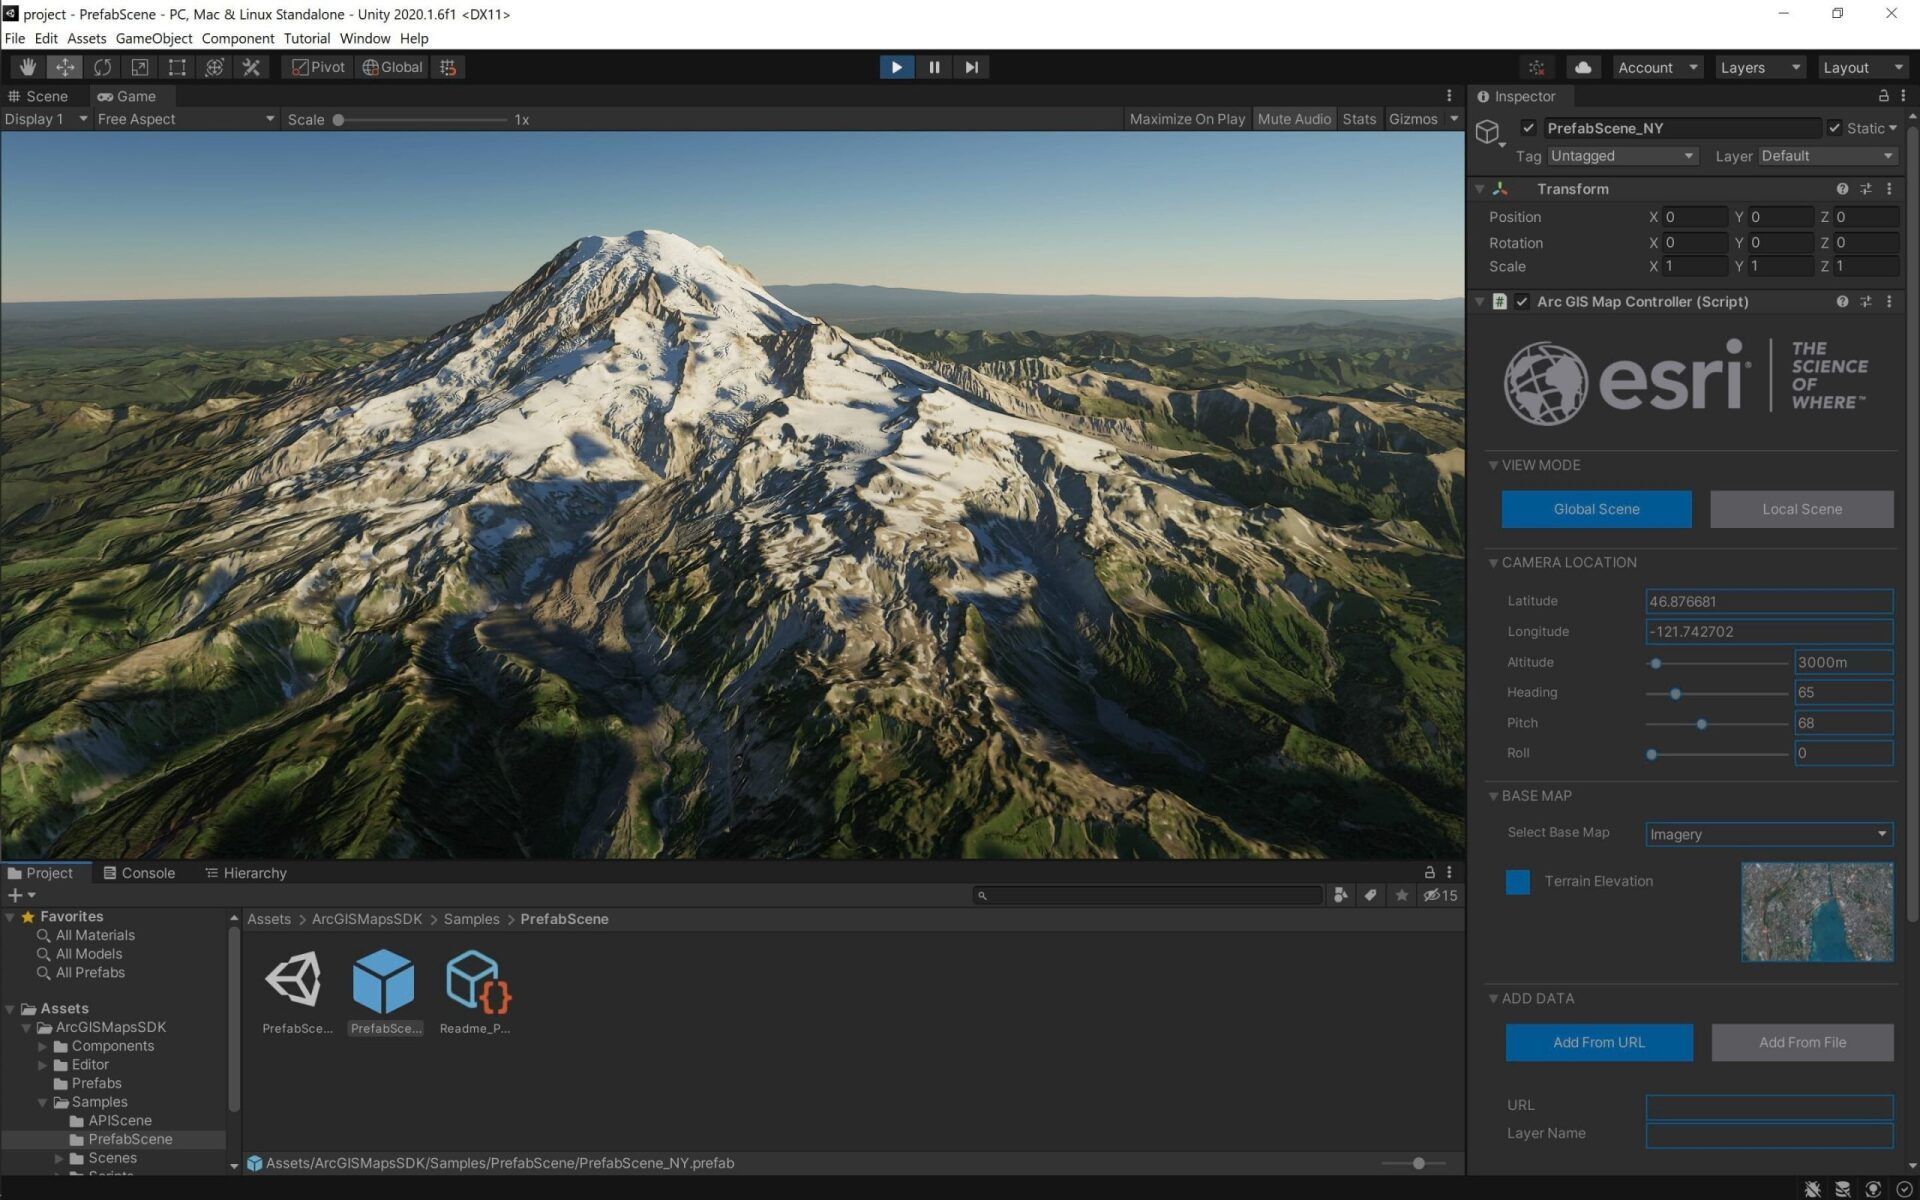Open the Collaborate icon in the toolbar

[1536, 67]
